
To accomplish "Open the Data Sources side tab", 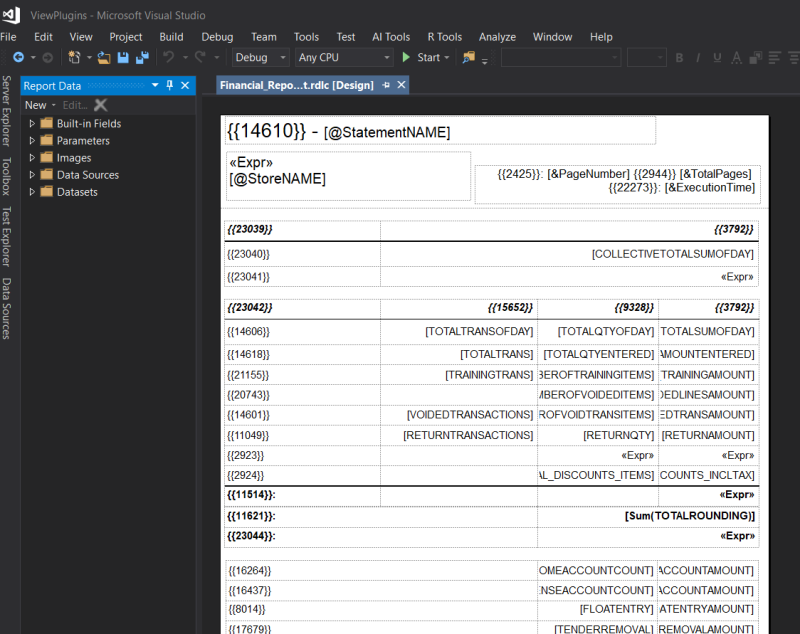I will tap(7, 308).
